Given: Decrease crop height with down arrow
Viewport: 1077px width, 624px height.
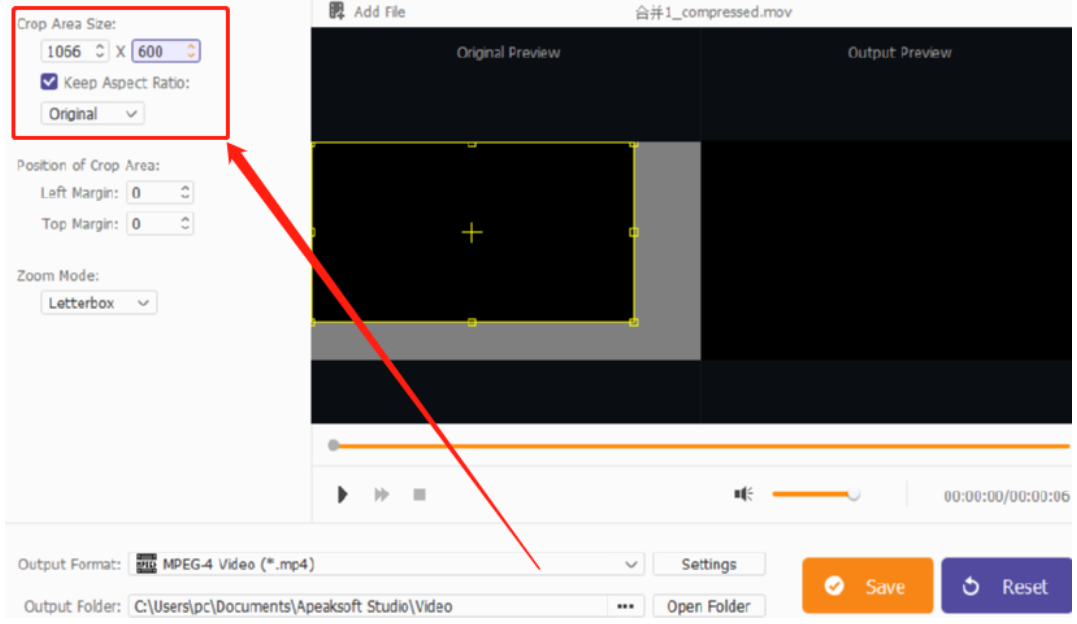Looking at the screenshot, I should [191, 56].
